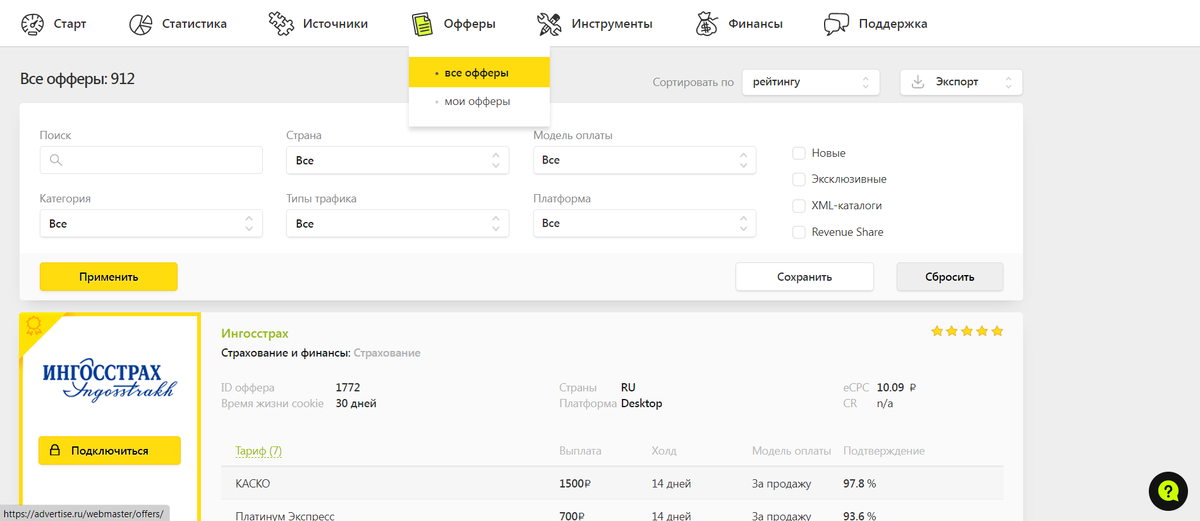Click the Выплата column header

pyautogui.click(x=580, y=451)
